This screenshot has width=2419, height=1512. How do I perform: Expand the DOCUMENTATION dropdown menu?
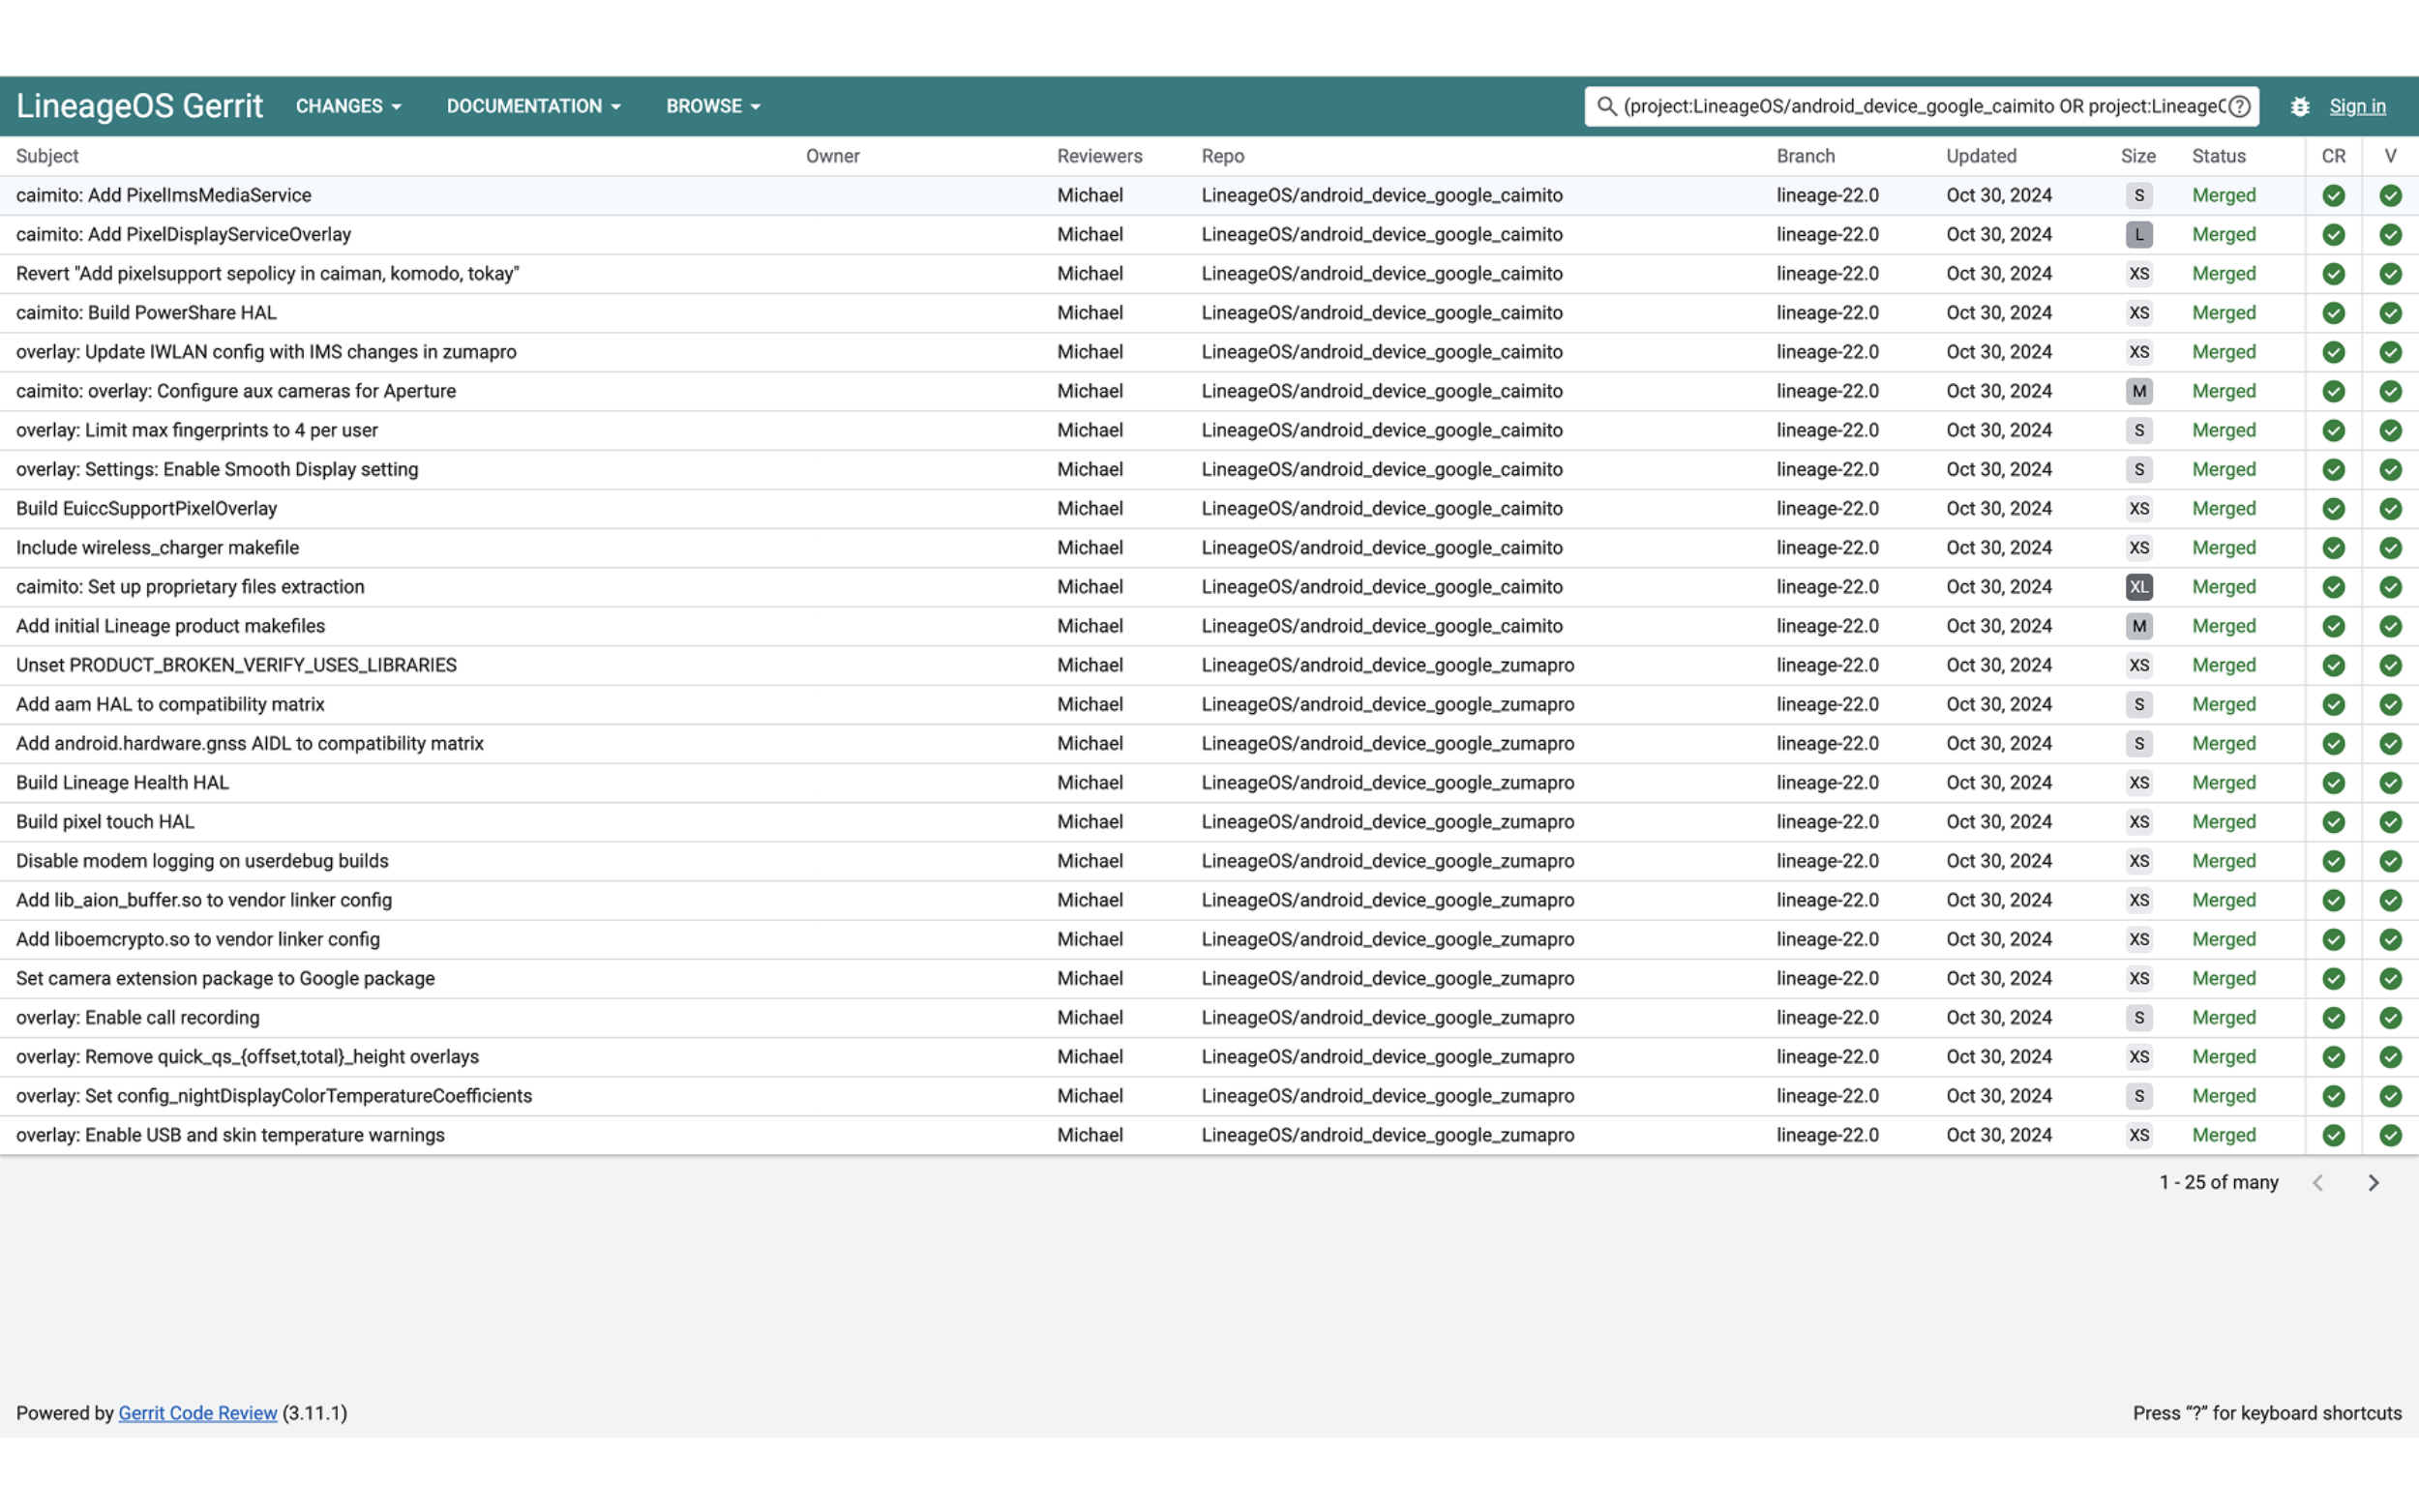(x=533, y=106)
